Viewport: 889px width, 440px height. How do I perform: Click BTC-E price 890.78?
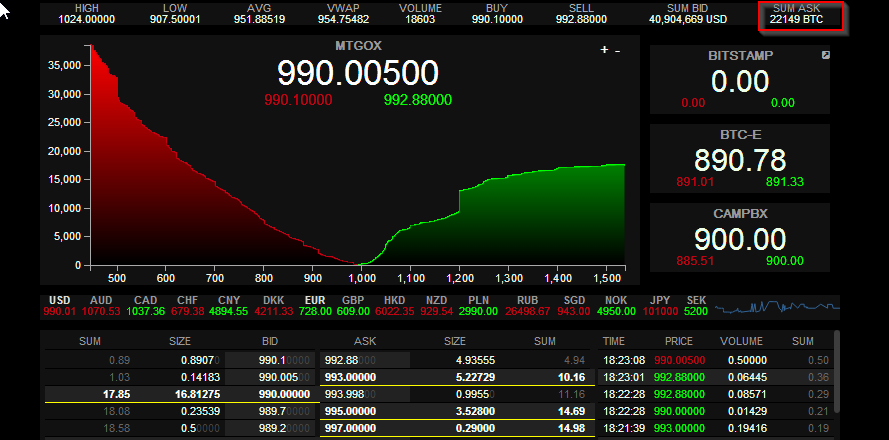tap(740, 160)
